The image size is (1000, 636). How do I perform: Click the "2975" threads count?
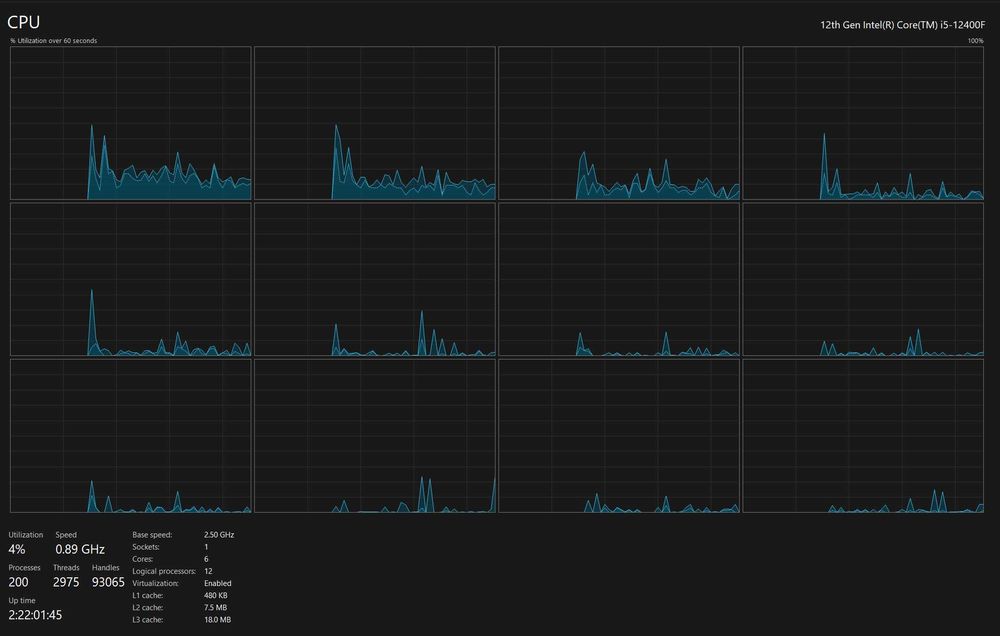pyautogui.click(x=66, y=582)
